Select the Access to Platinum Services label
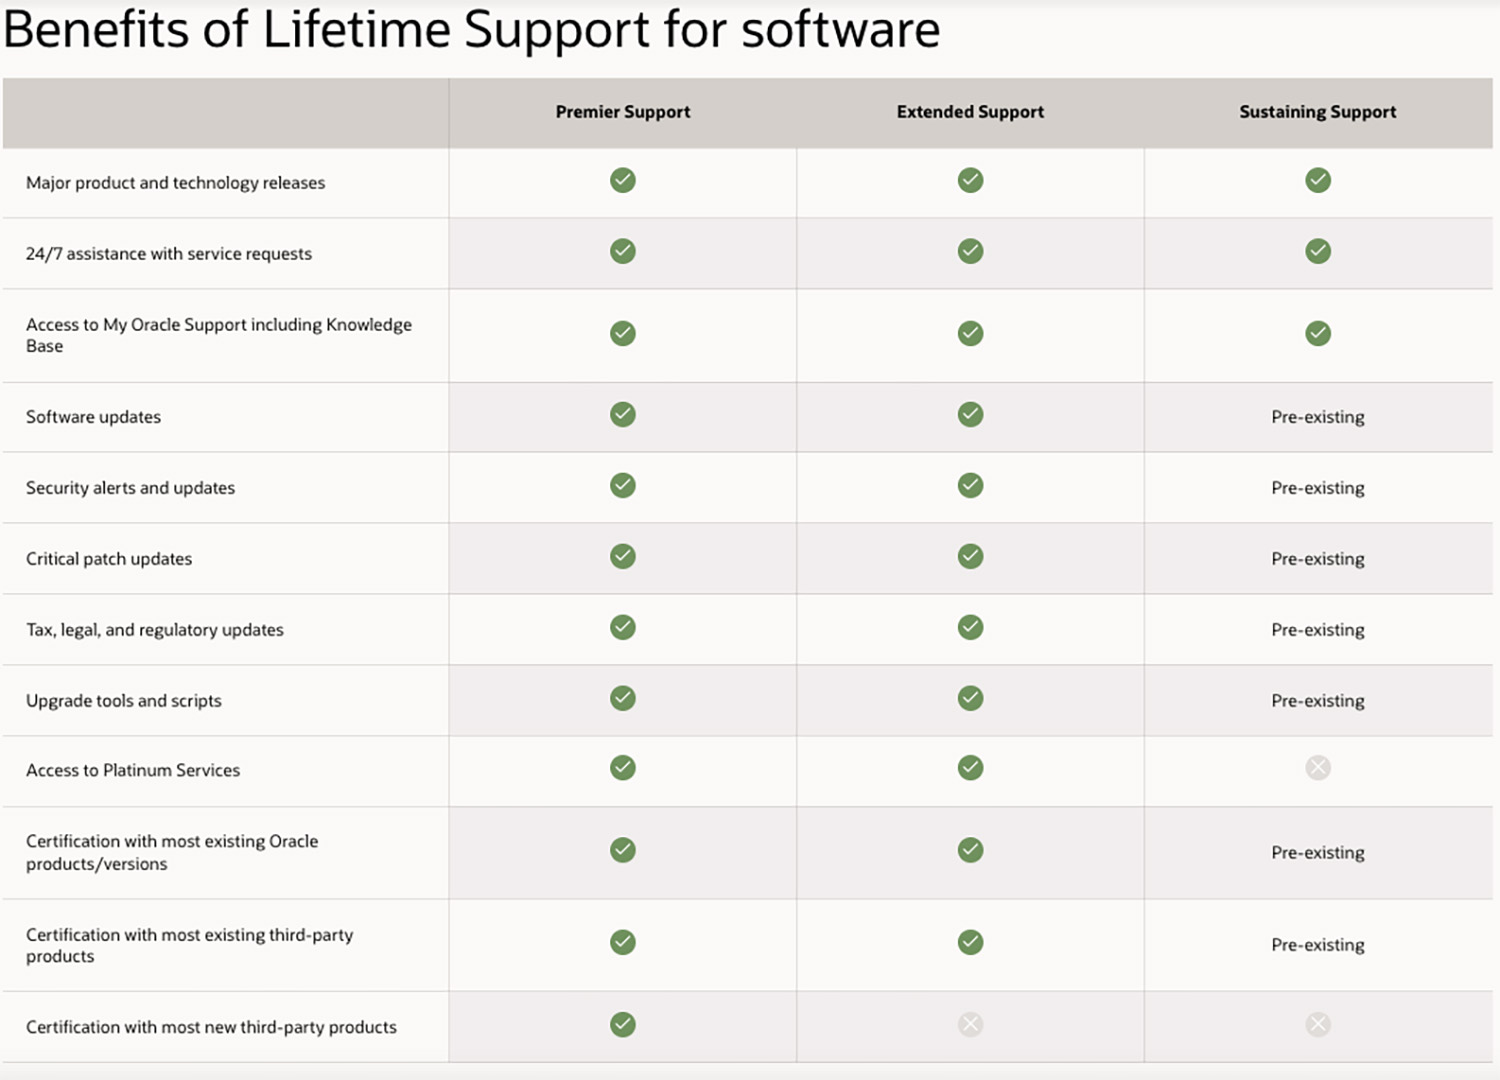This screenshot has width=1500, height=1080. tap(133, 770)
